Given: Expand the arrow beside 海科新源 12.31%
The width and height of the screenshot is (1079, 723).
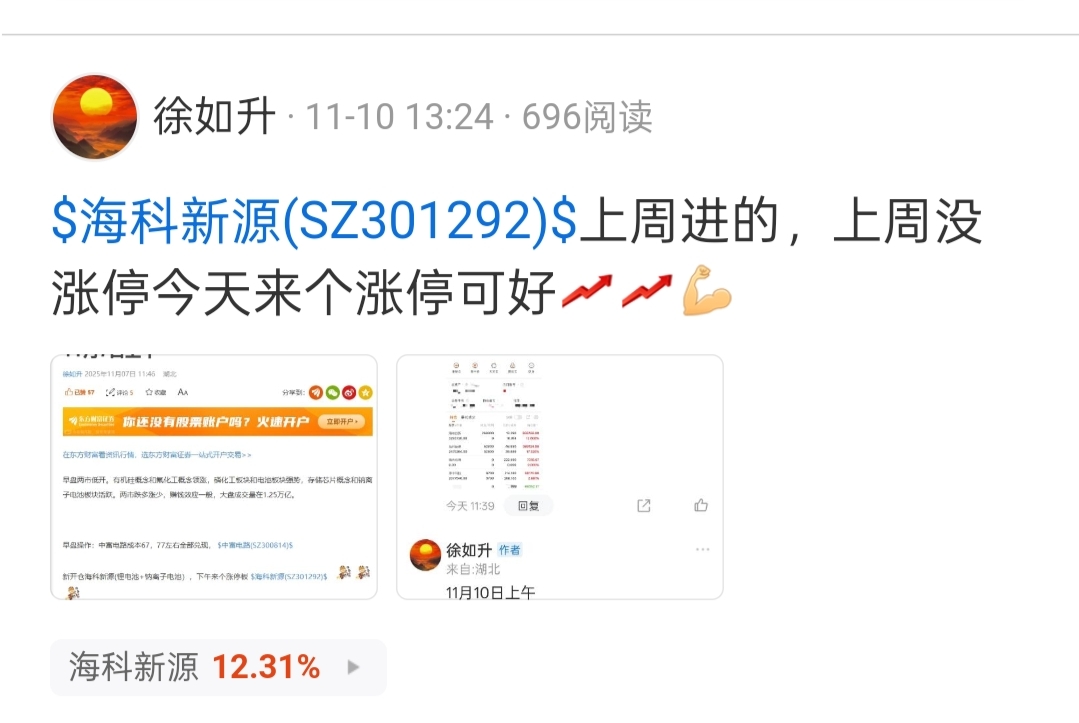Looking at the screenshot, I should pyautogui.click(x=353, y=667).
